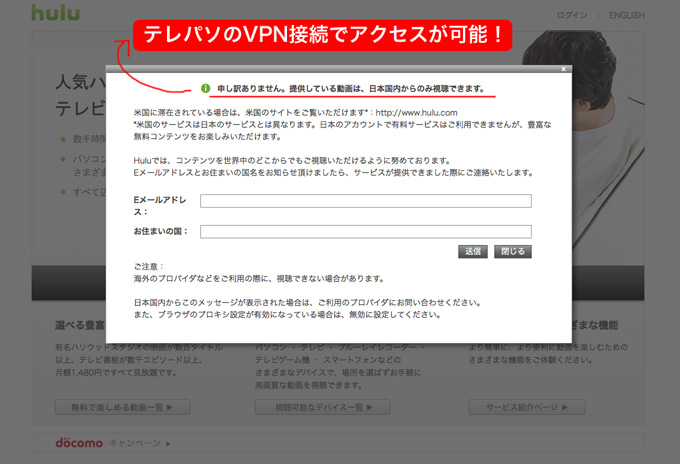Screen dimensions: 680x464
Task: Click the line 高画質な動画を視聴できます
Action: click(x=308, y=385)
